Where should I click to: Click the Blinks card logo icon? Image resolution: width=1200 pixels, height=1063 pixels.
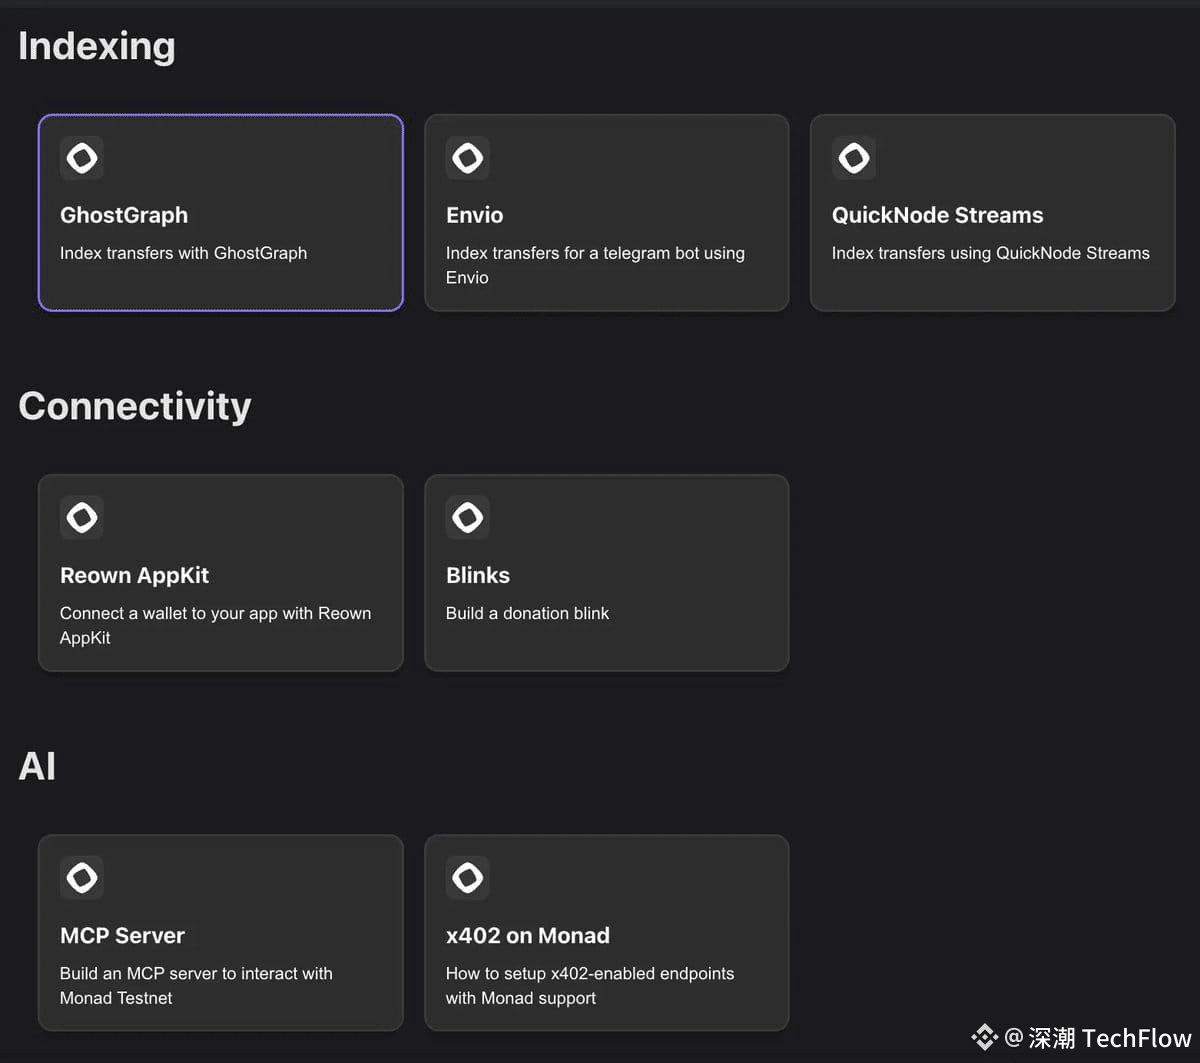tap(467, 517)
